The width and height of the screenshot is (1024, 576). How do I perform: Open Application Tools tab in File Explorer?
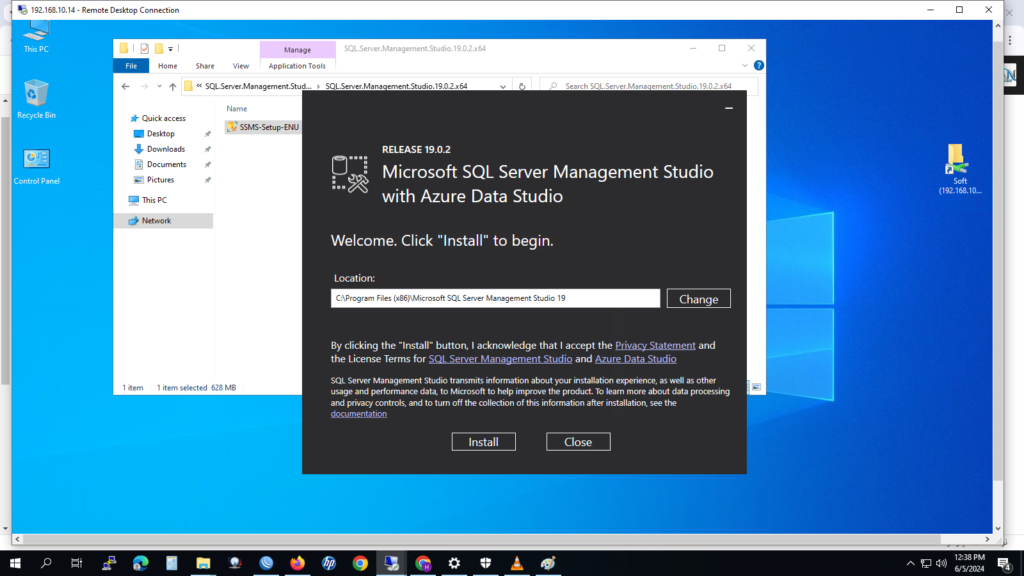[x=296, y=66]
